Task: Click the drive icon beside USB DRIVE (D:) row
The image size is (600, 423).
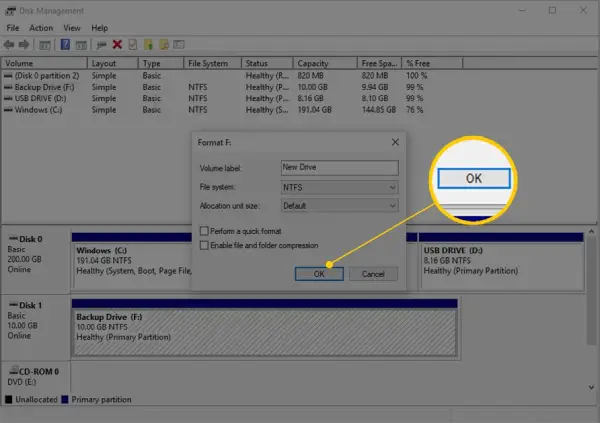Action: (8, 98)
